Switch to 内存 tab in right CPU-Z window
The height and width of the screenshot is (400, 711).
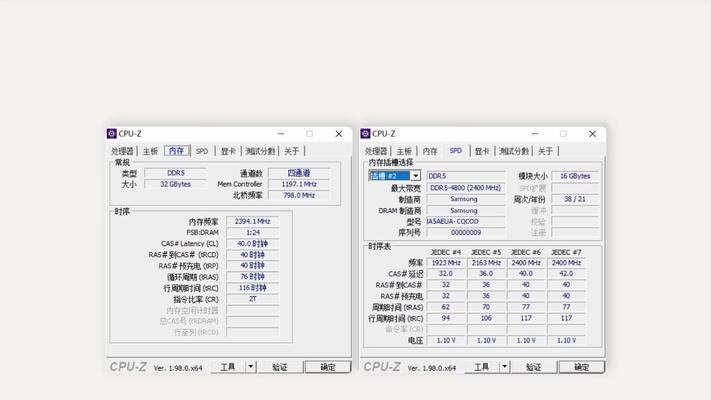pyautogui.click(x=430, y=151)
